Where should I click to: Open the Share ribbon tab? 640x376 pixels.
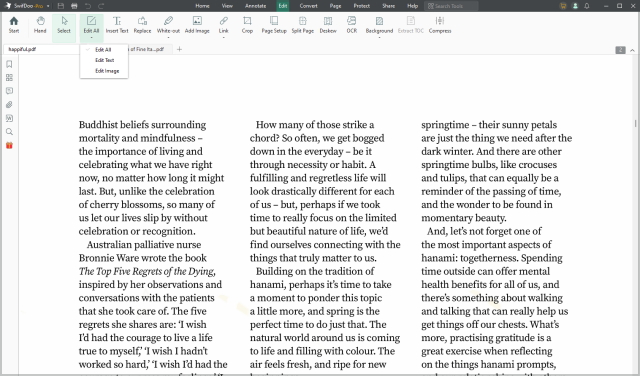pos(389,6)
